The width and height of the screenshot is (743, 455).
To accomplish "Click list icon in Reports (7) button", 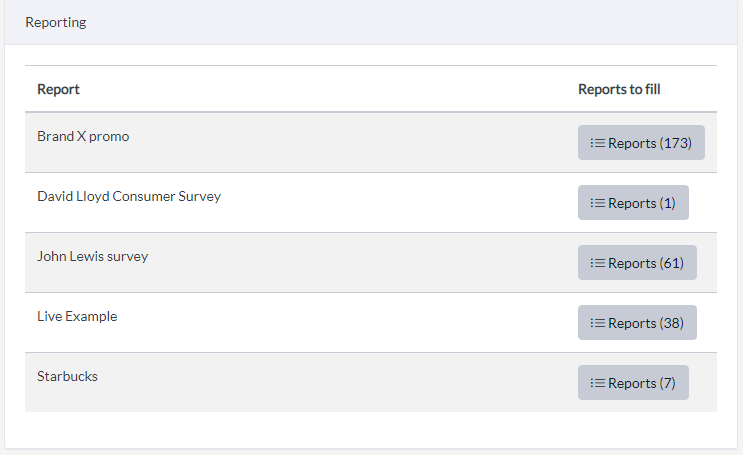I will pyautogui.click(x=598, y=382).
